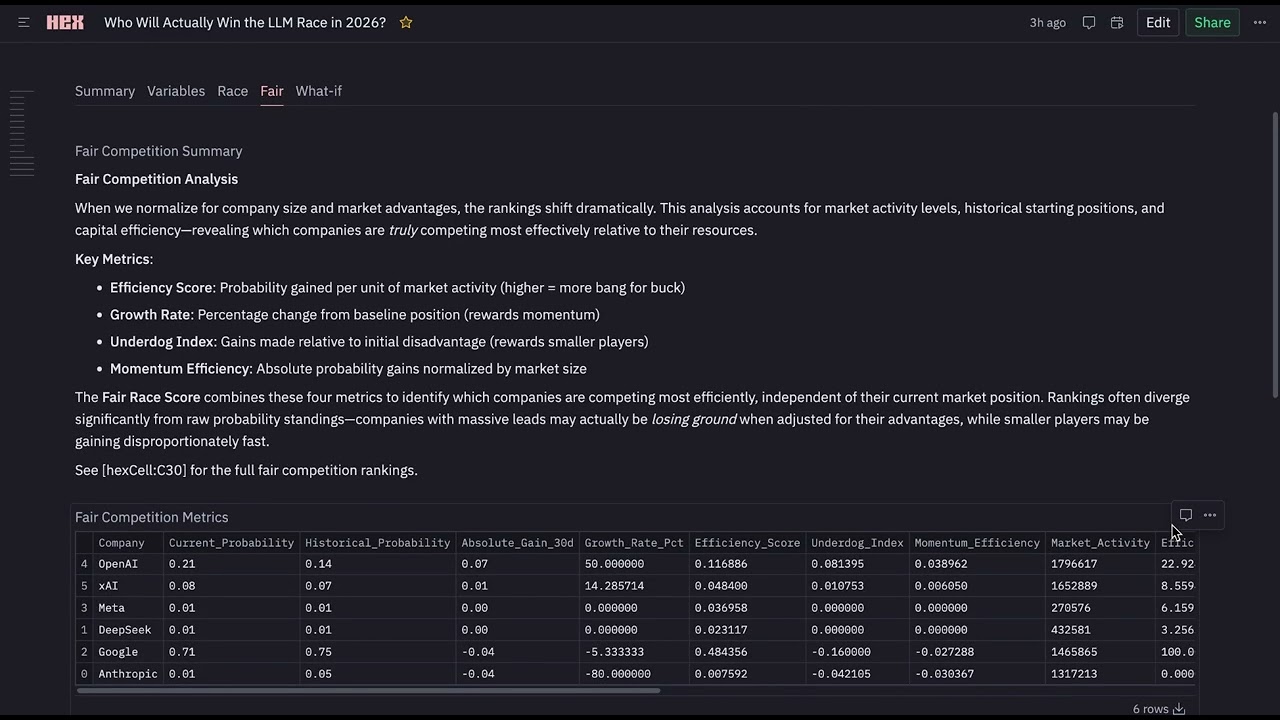Sort by the Growth_Rate_Pct column header
This screenshot has width=1280, height=720.
pos(634,543)
